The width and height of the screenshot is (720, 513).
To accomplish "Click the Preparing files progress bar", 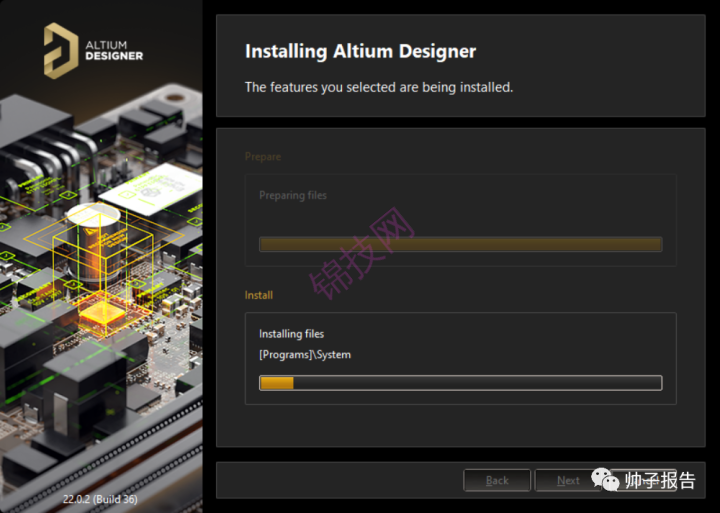I will tap(461, 244).
